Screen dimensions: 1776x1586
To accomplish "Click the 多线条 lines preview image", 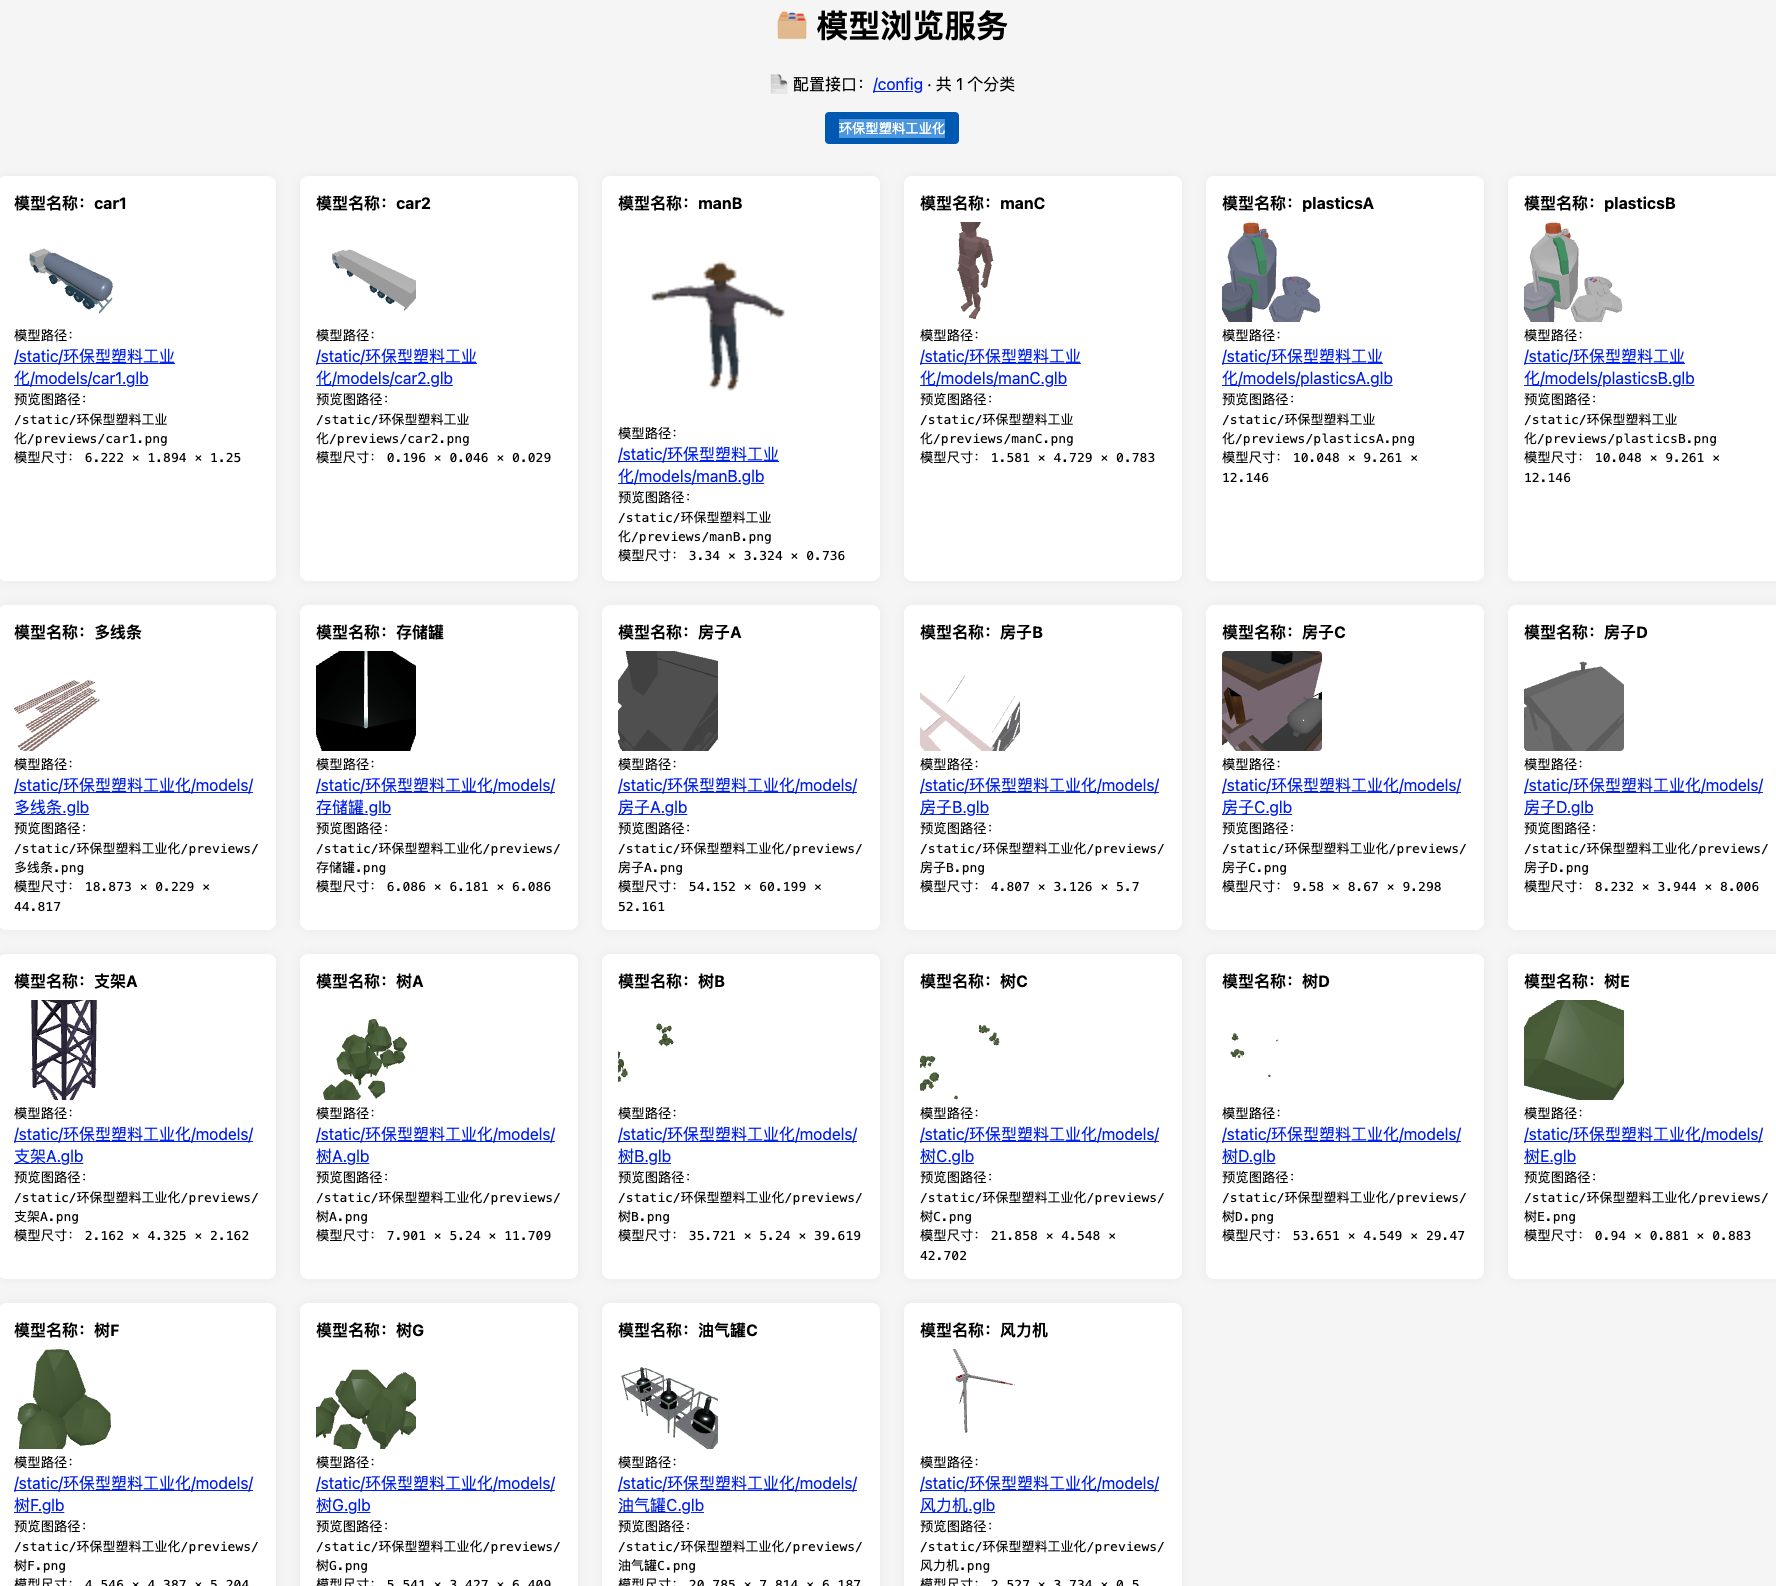I will 58,712.
